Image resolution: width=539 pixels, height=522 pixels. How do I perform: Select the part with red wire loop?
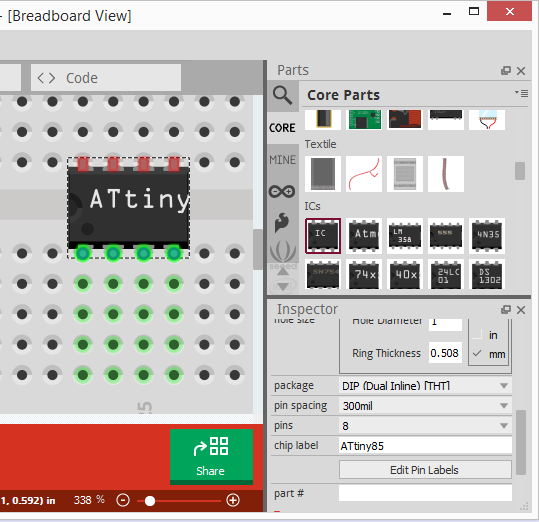[487, 120]
